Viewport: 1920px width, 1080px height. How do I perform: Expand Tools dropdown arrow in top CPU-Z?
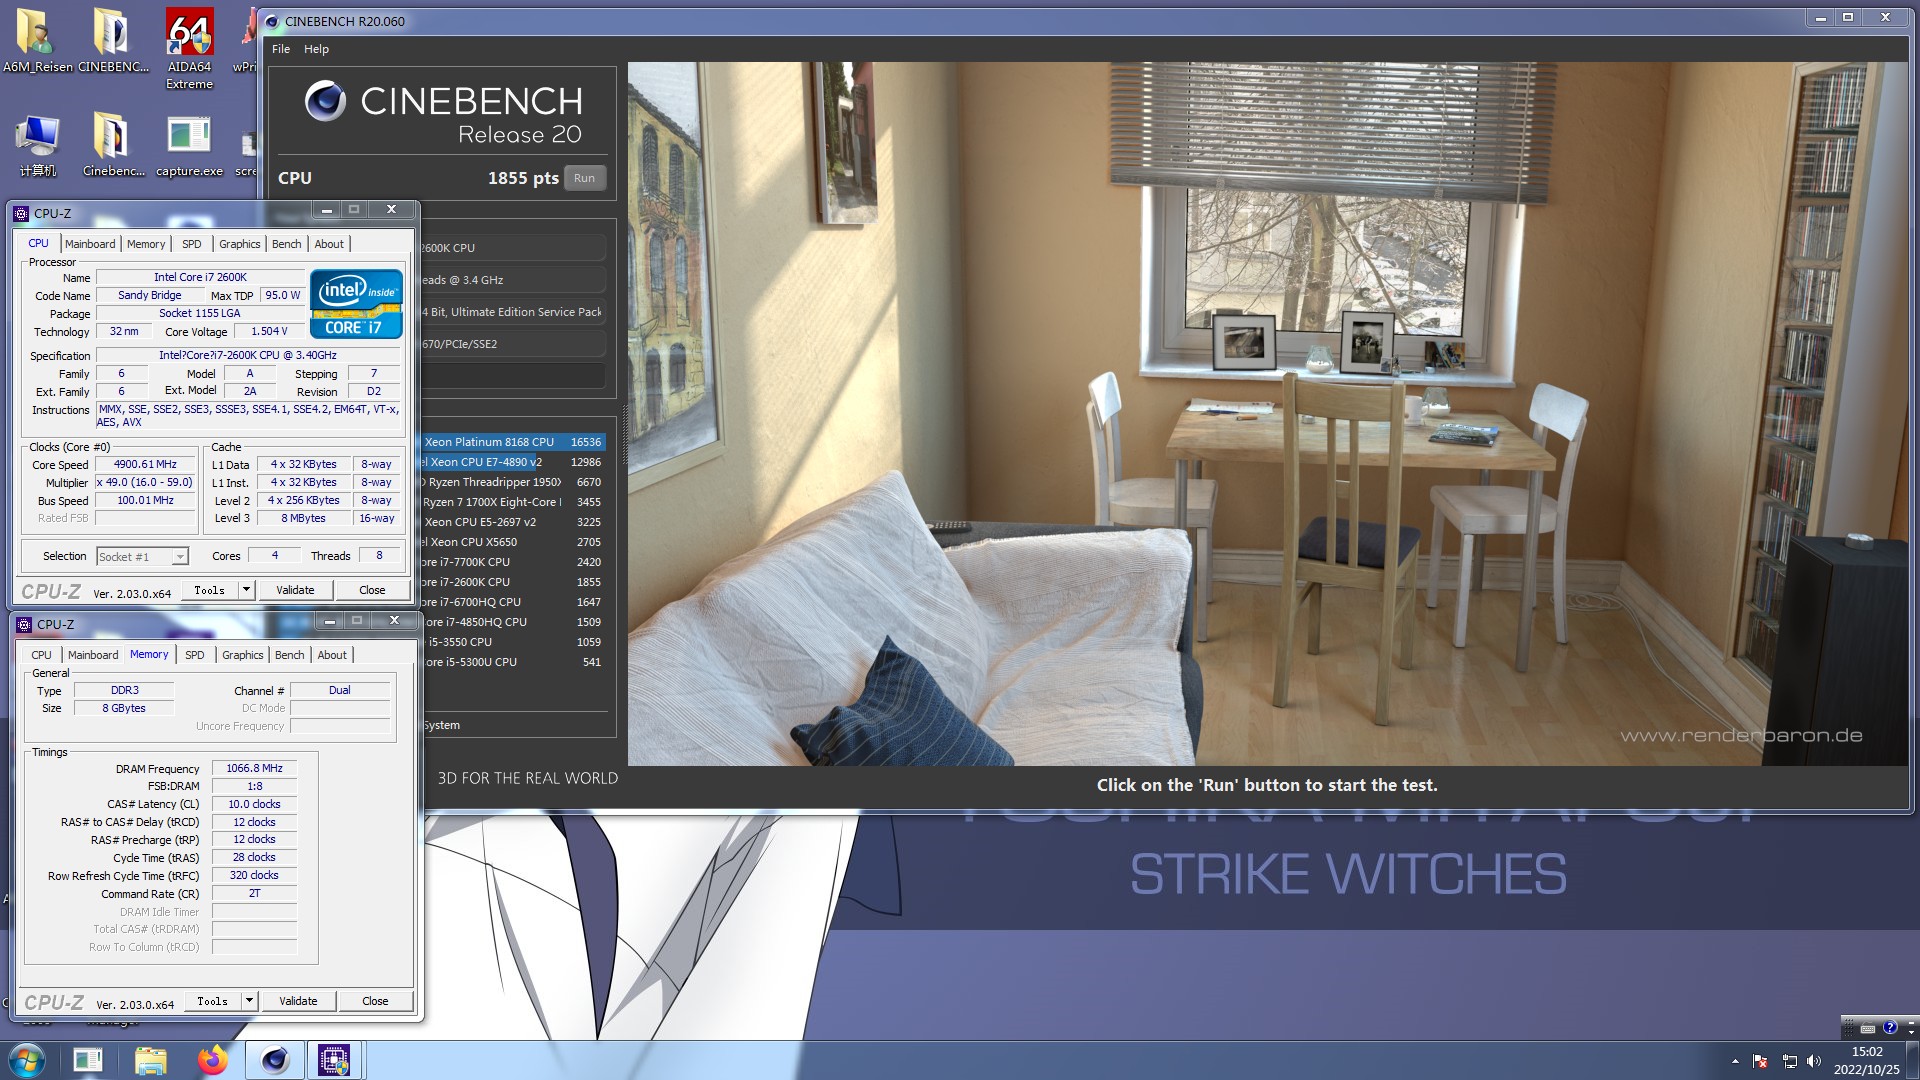coord(246,590)
